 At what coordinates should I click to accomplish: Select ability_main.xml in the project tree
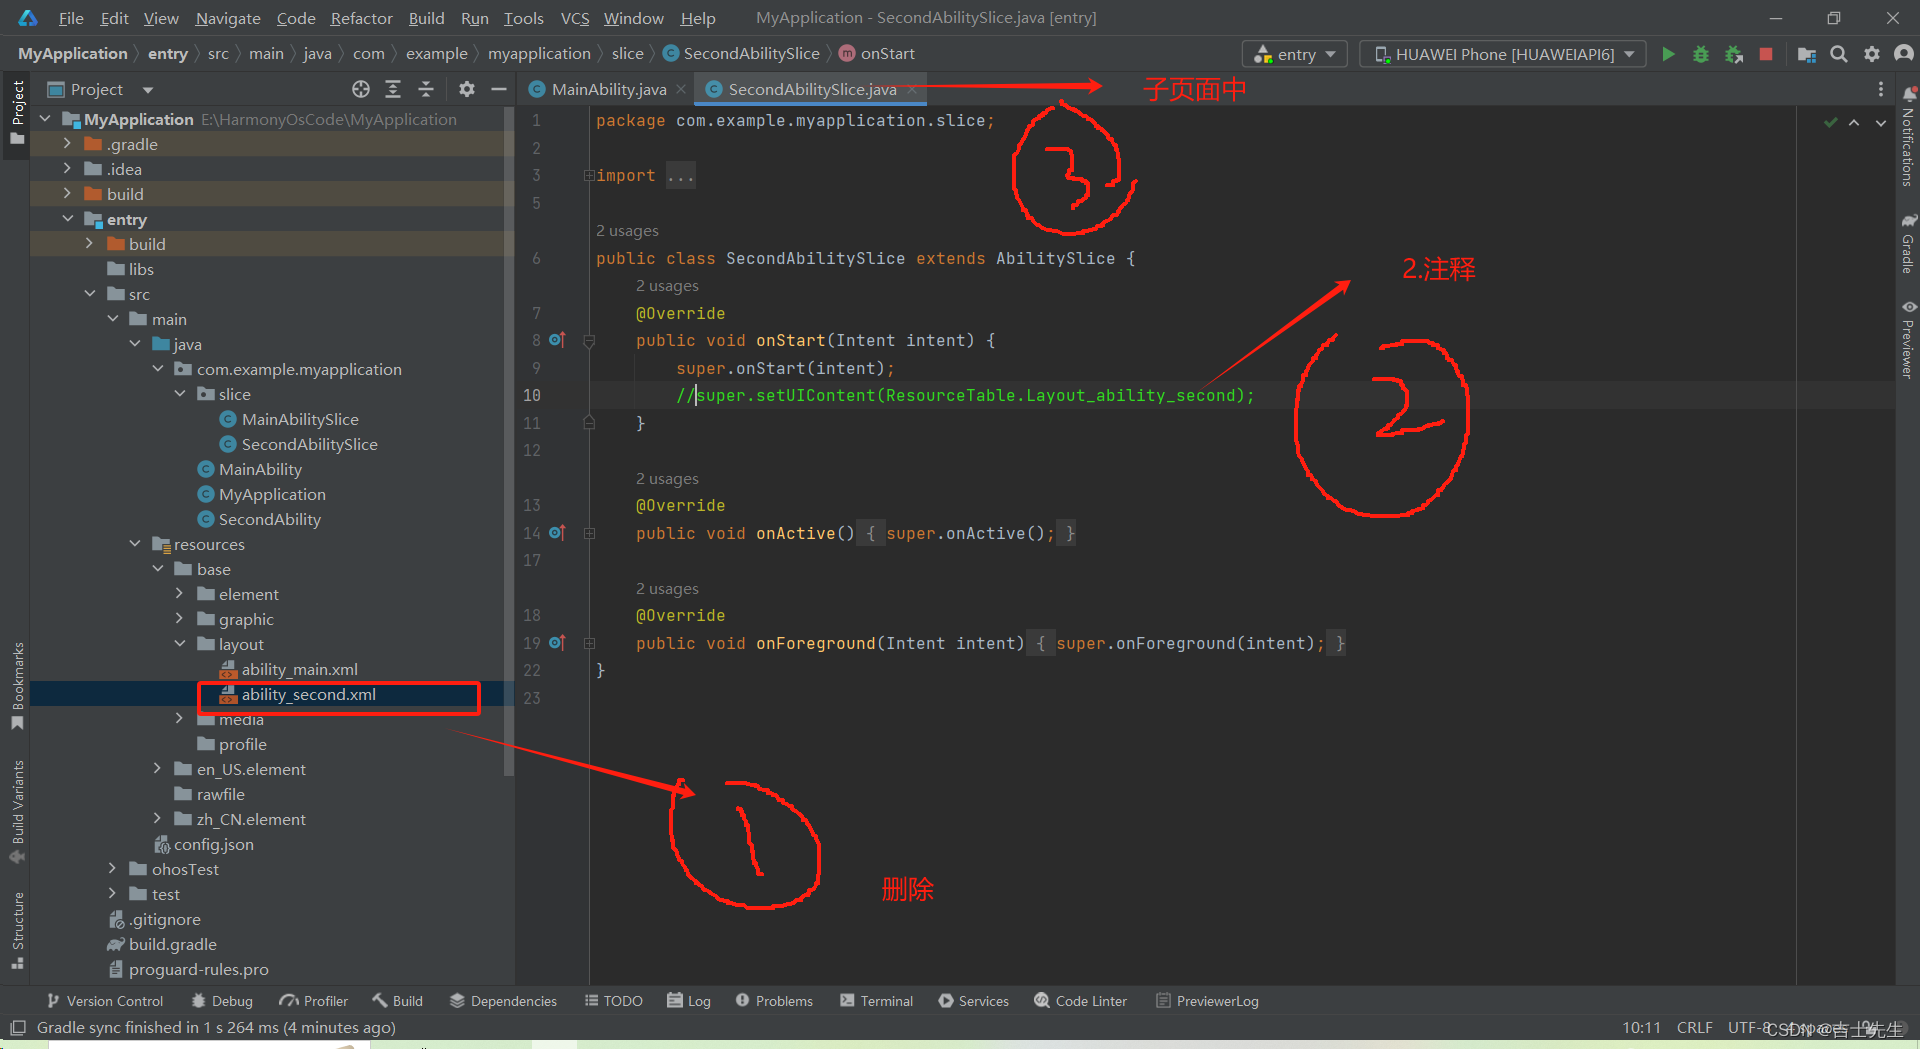[x=299, y=669]
